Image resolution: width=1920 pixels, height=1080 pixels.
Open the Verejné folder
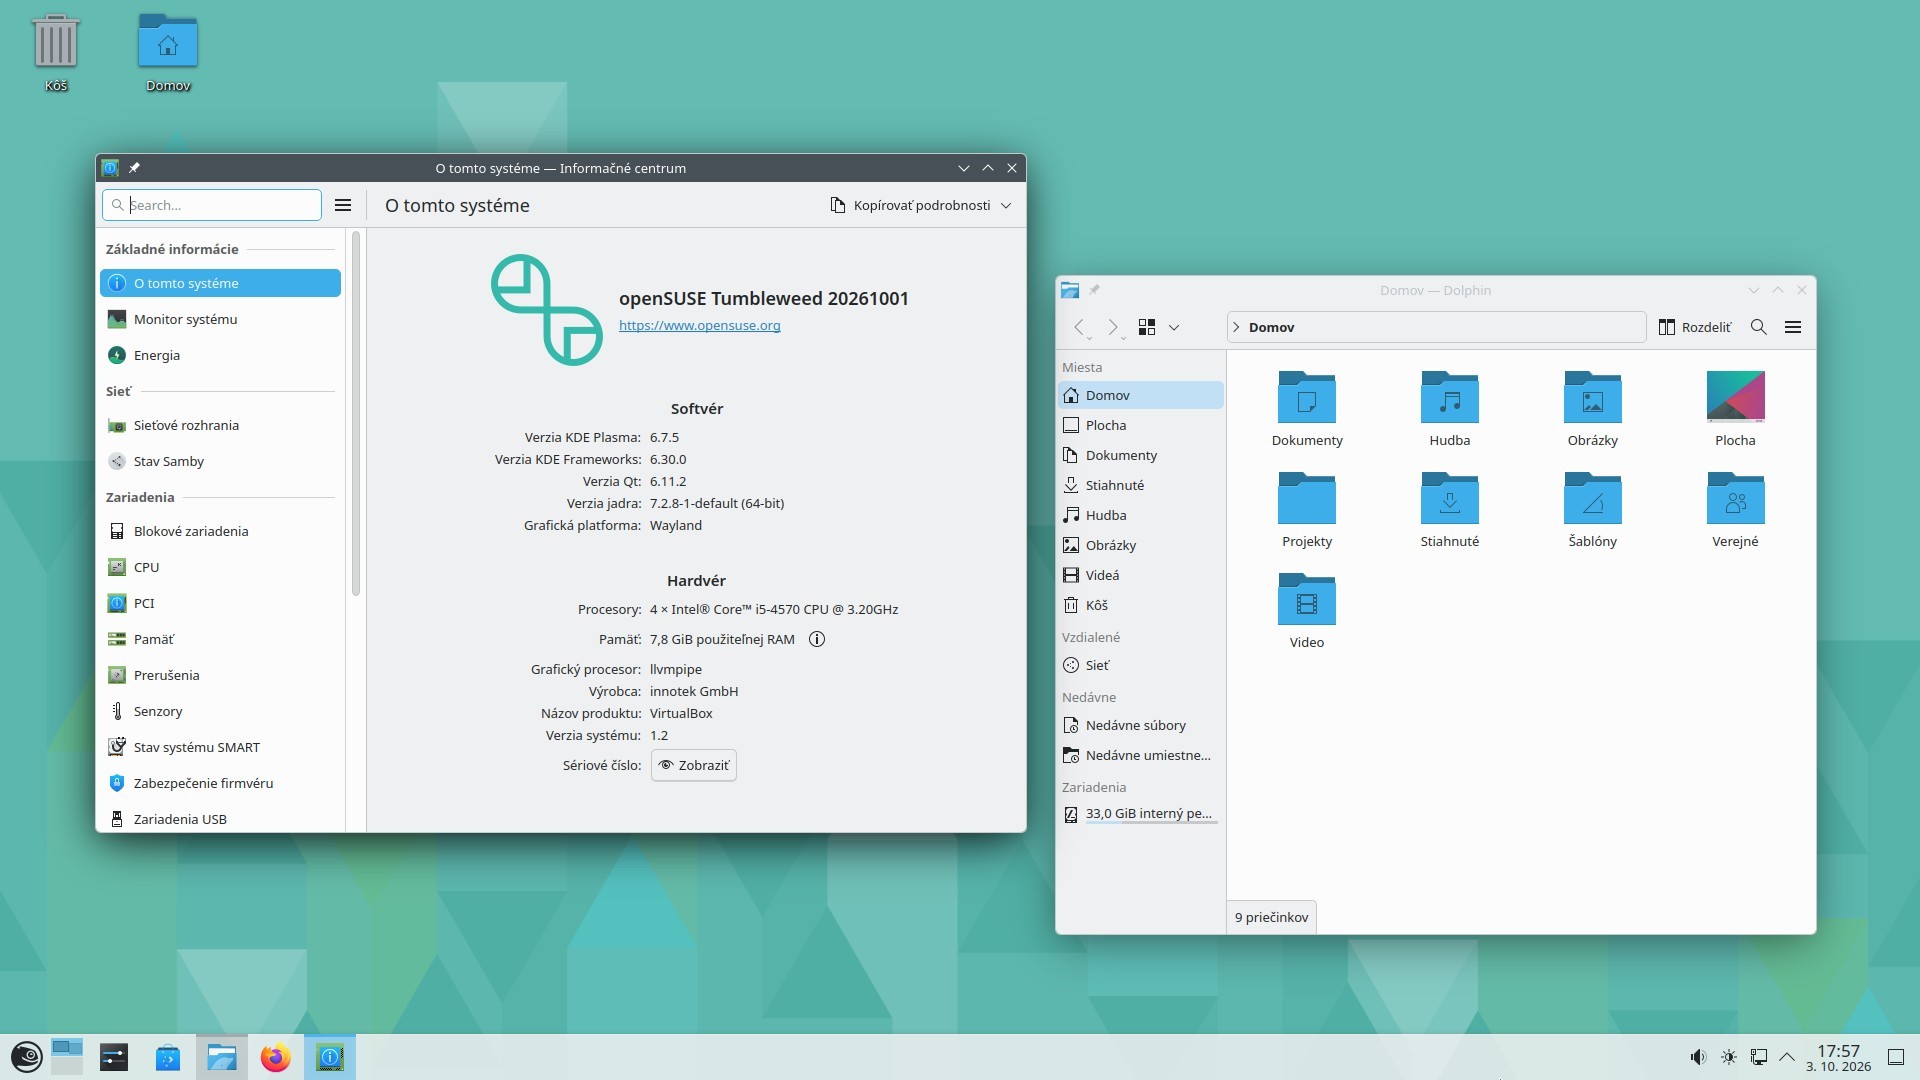1735,509
